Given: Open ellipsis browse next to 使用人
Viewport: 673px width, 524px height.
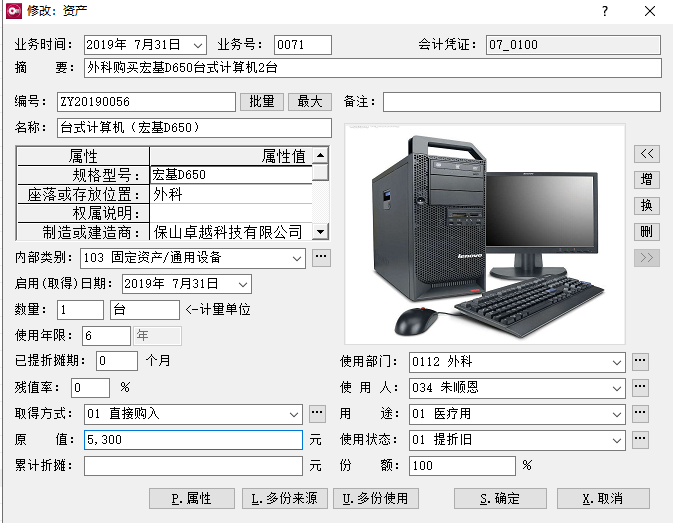Looking at the screenshot, I should tap(641, 387).
